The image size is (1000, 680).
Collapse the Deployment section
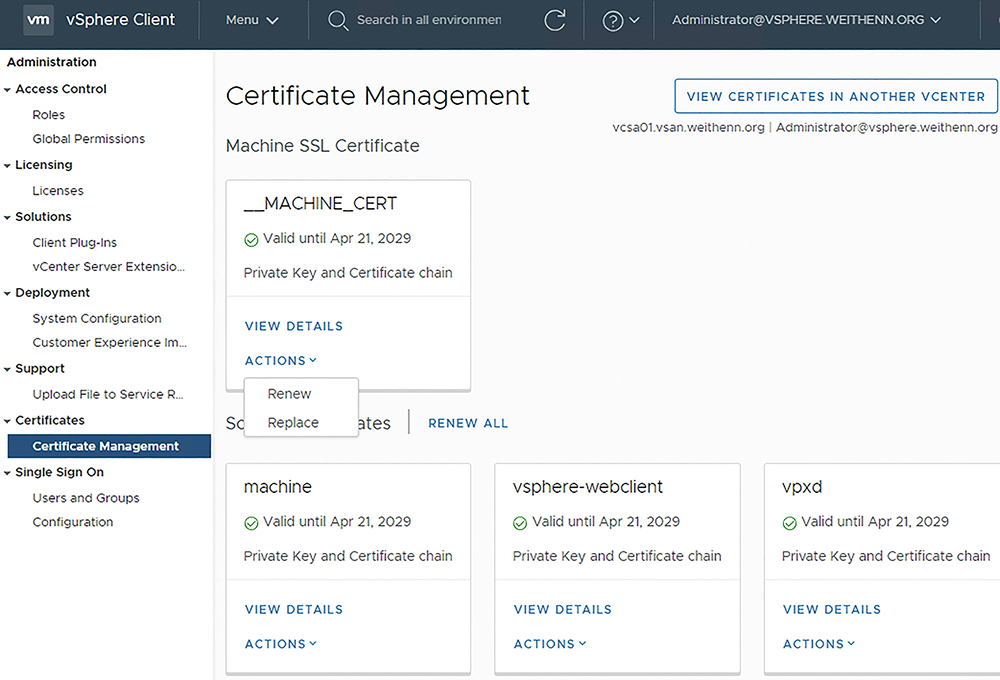click(8, 293)
